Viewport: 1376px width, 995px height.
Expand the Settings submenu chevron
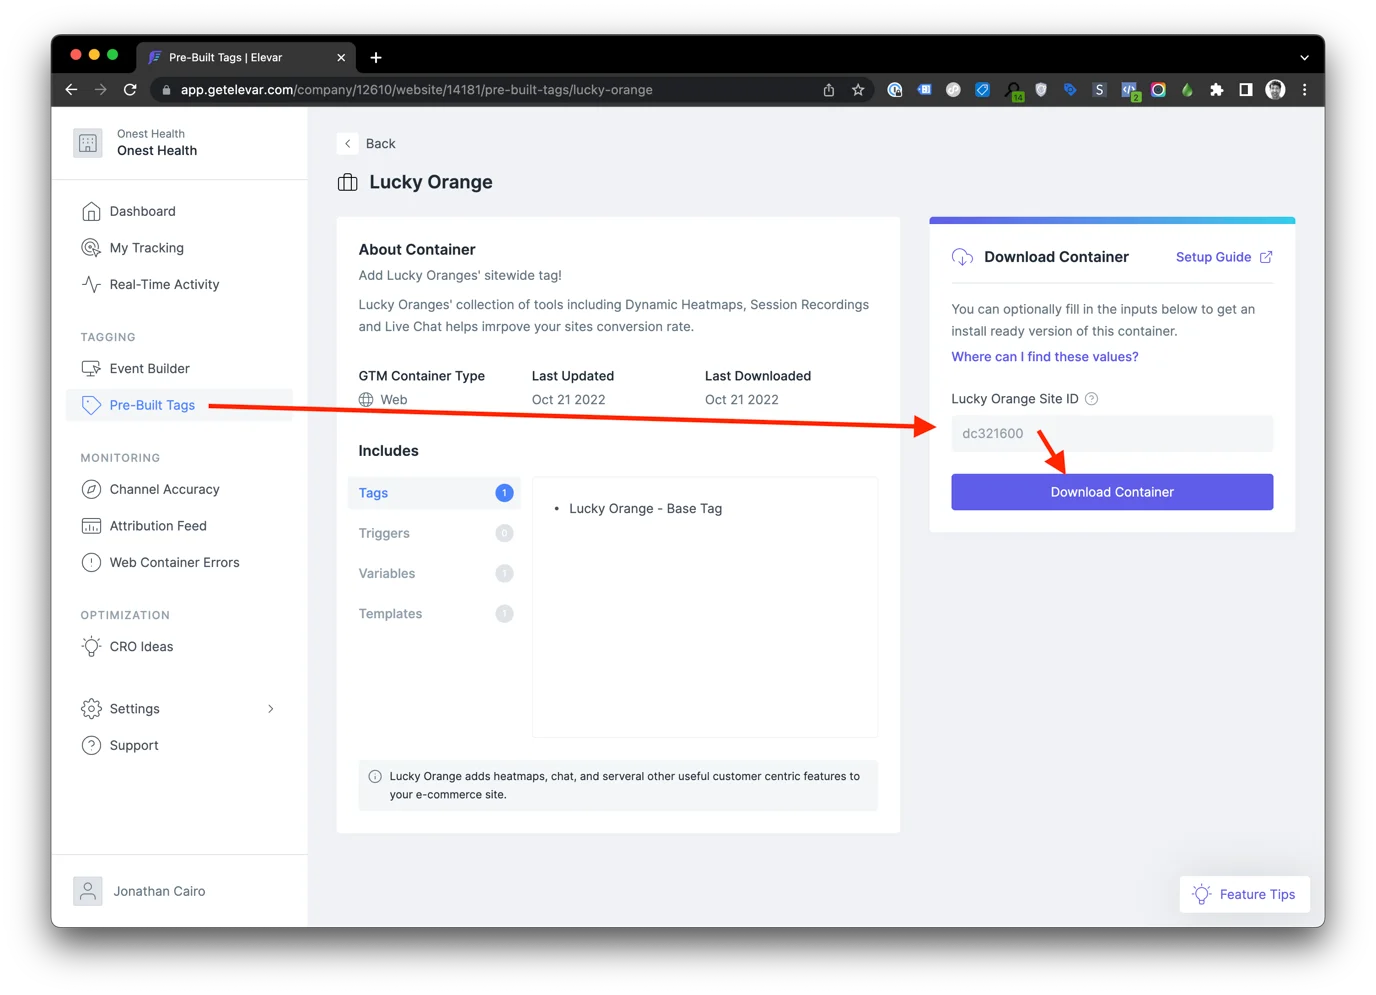[271, 709]
